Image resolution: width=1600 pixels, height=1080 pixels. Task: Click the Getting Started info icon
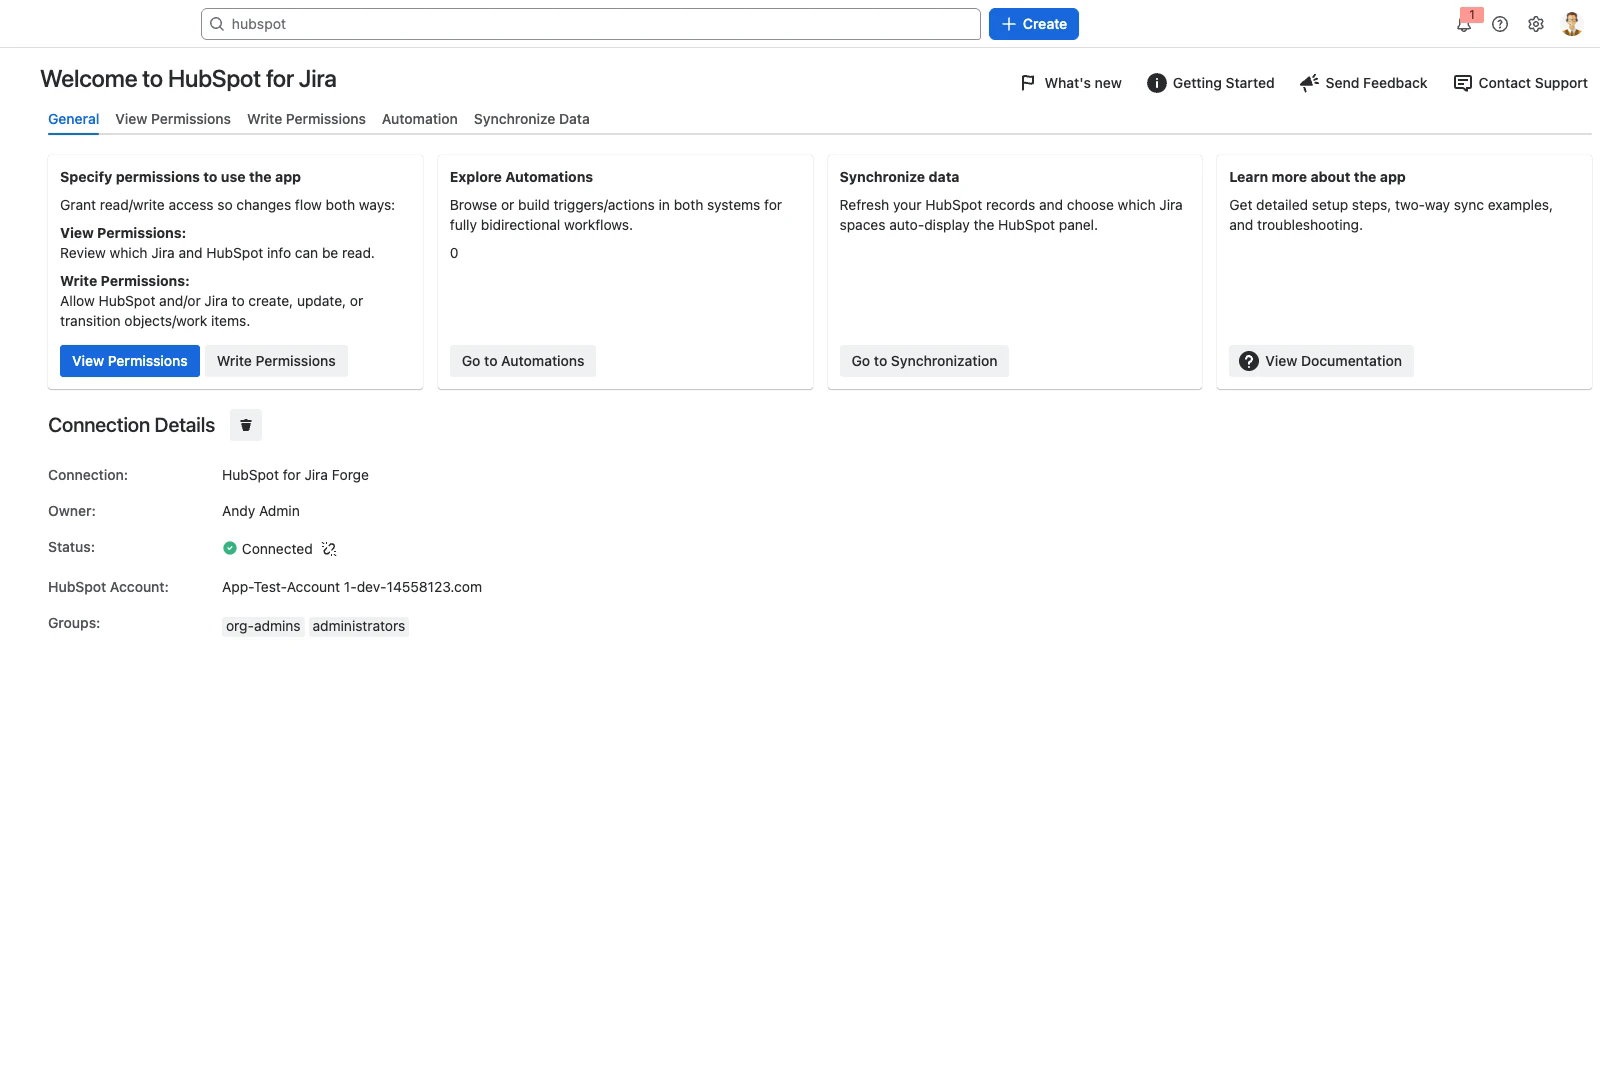[1156, 83]
